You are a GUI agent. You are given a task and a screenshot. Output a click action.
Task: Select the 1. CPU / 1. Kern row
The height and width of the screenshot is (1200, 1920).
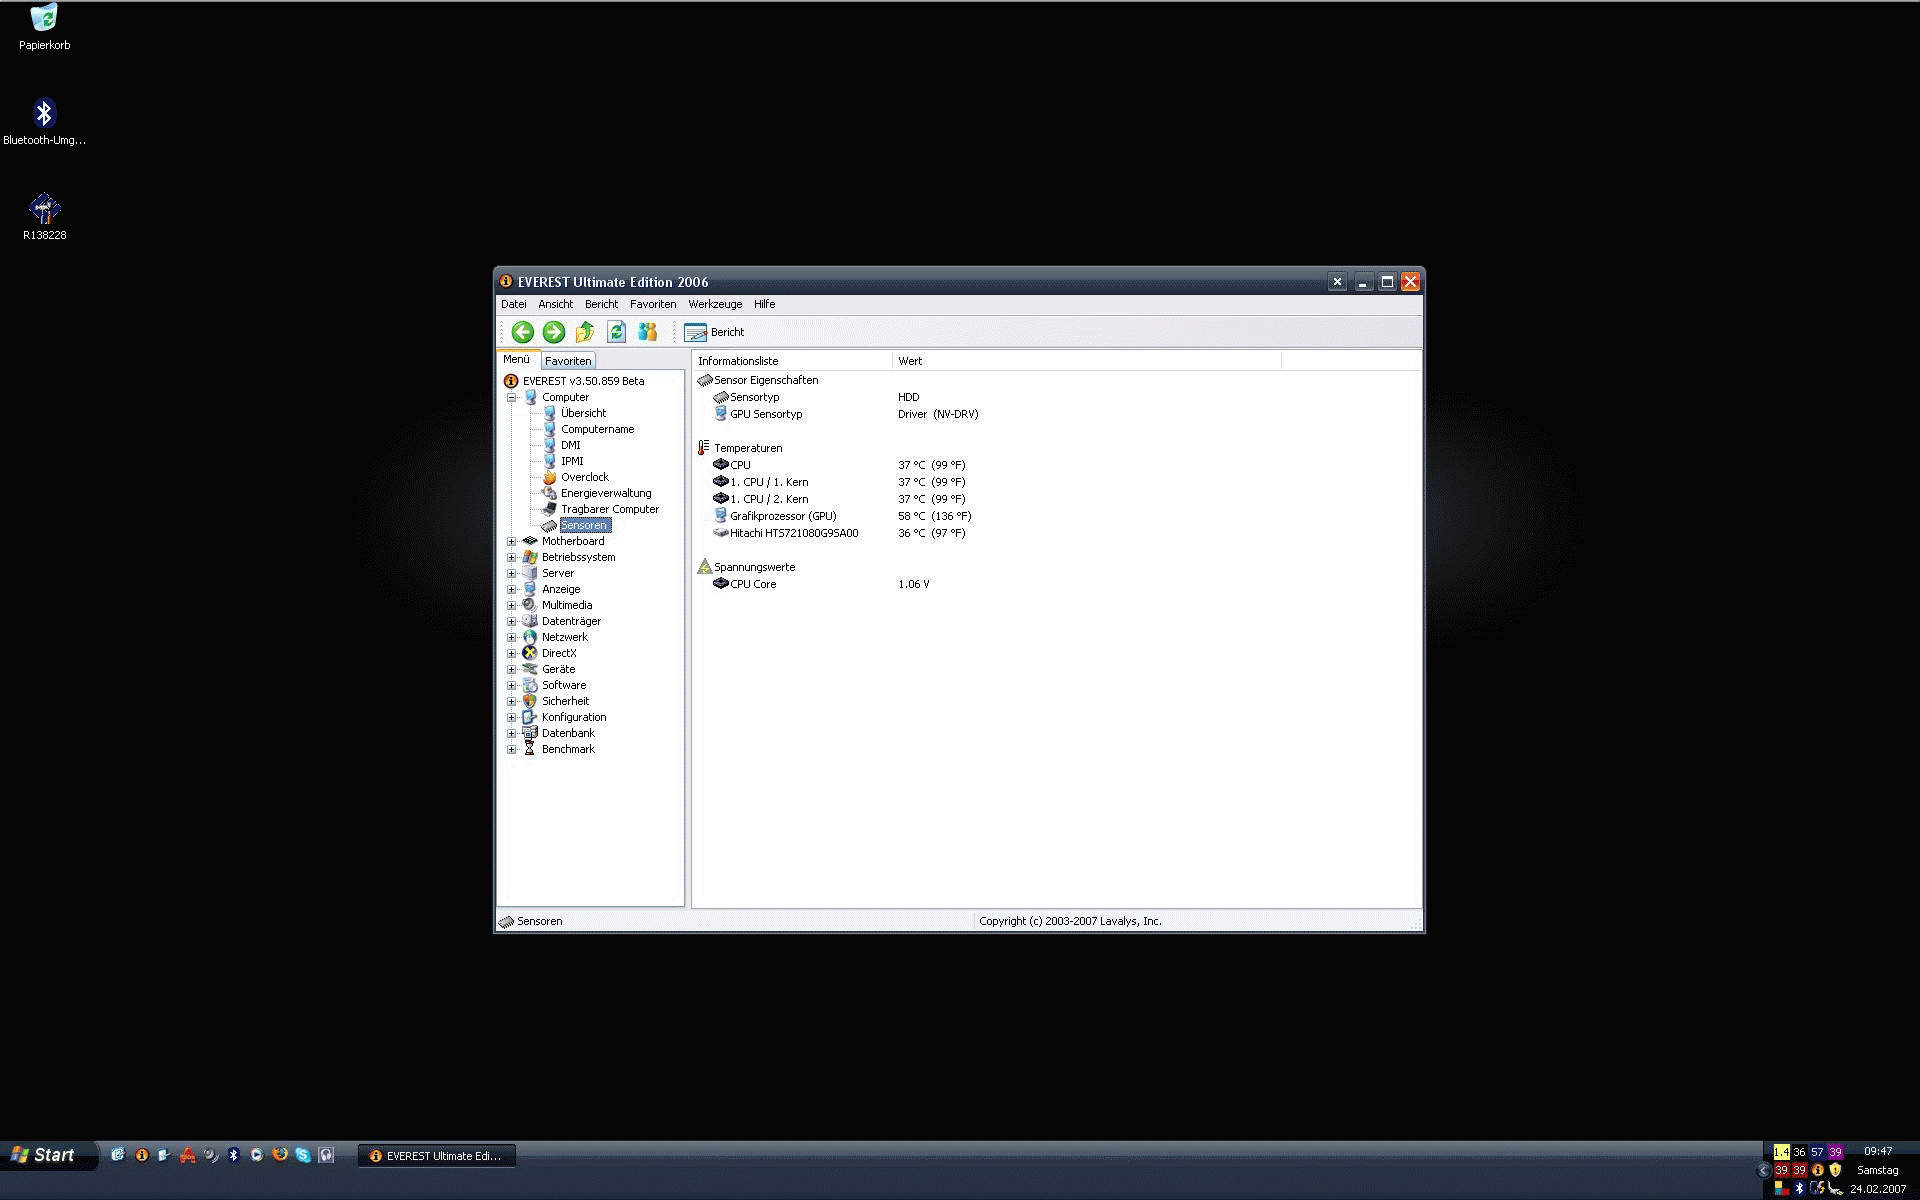[x=1055, y=482]
